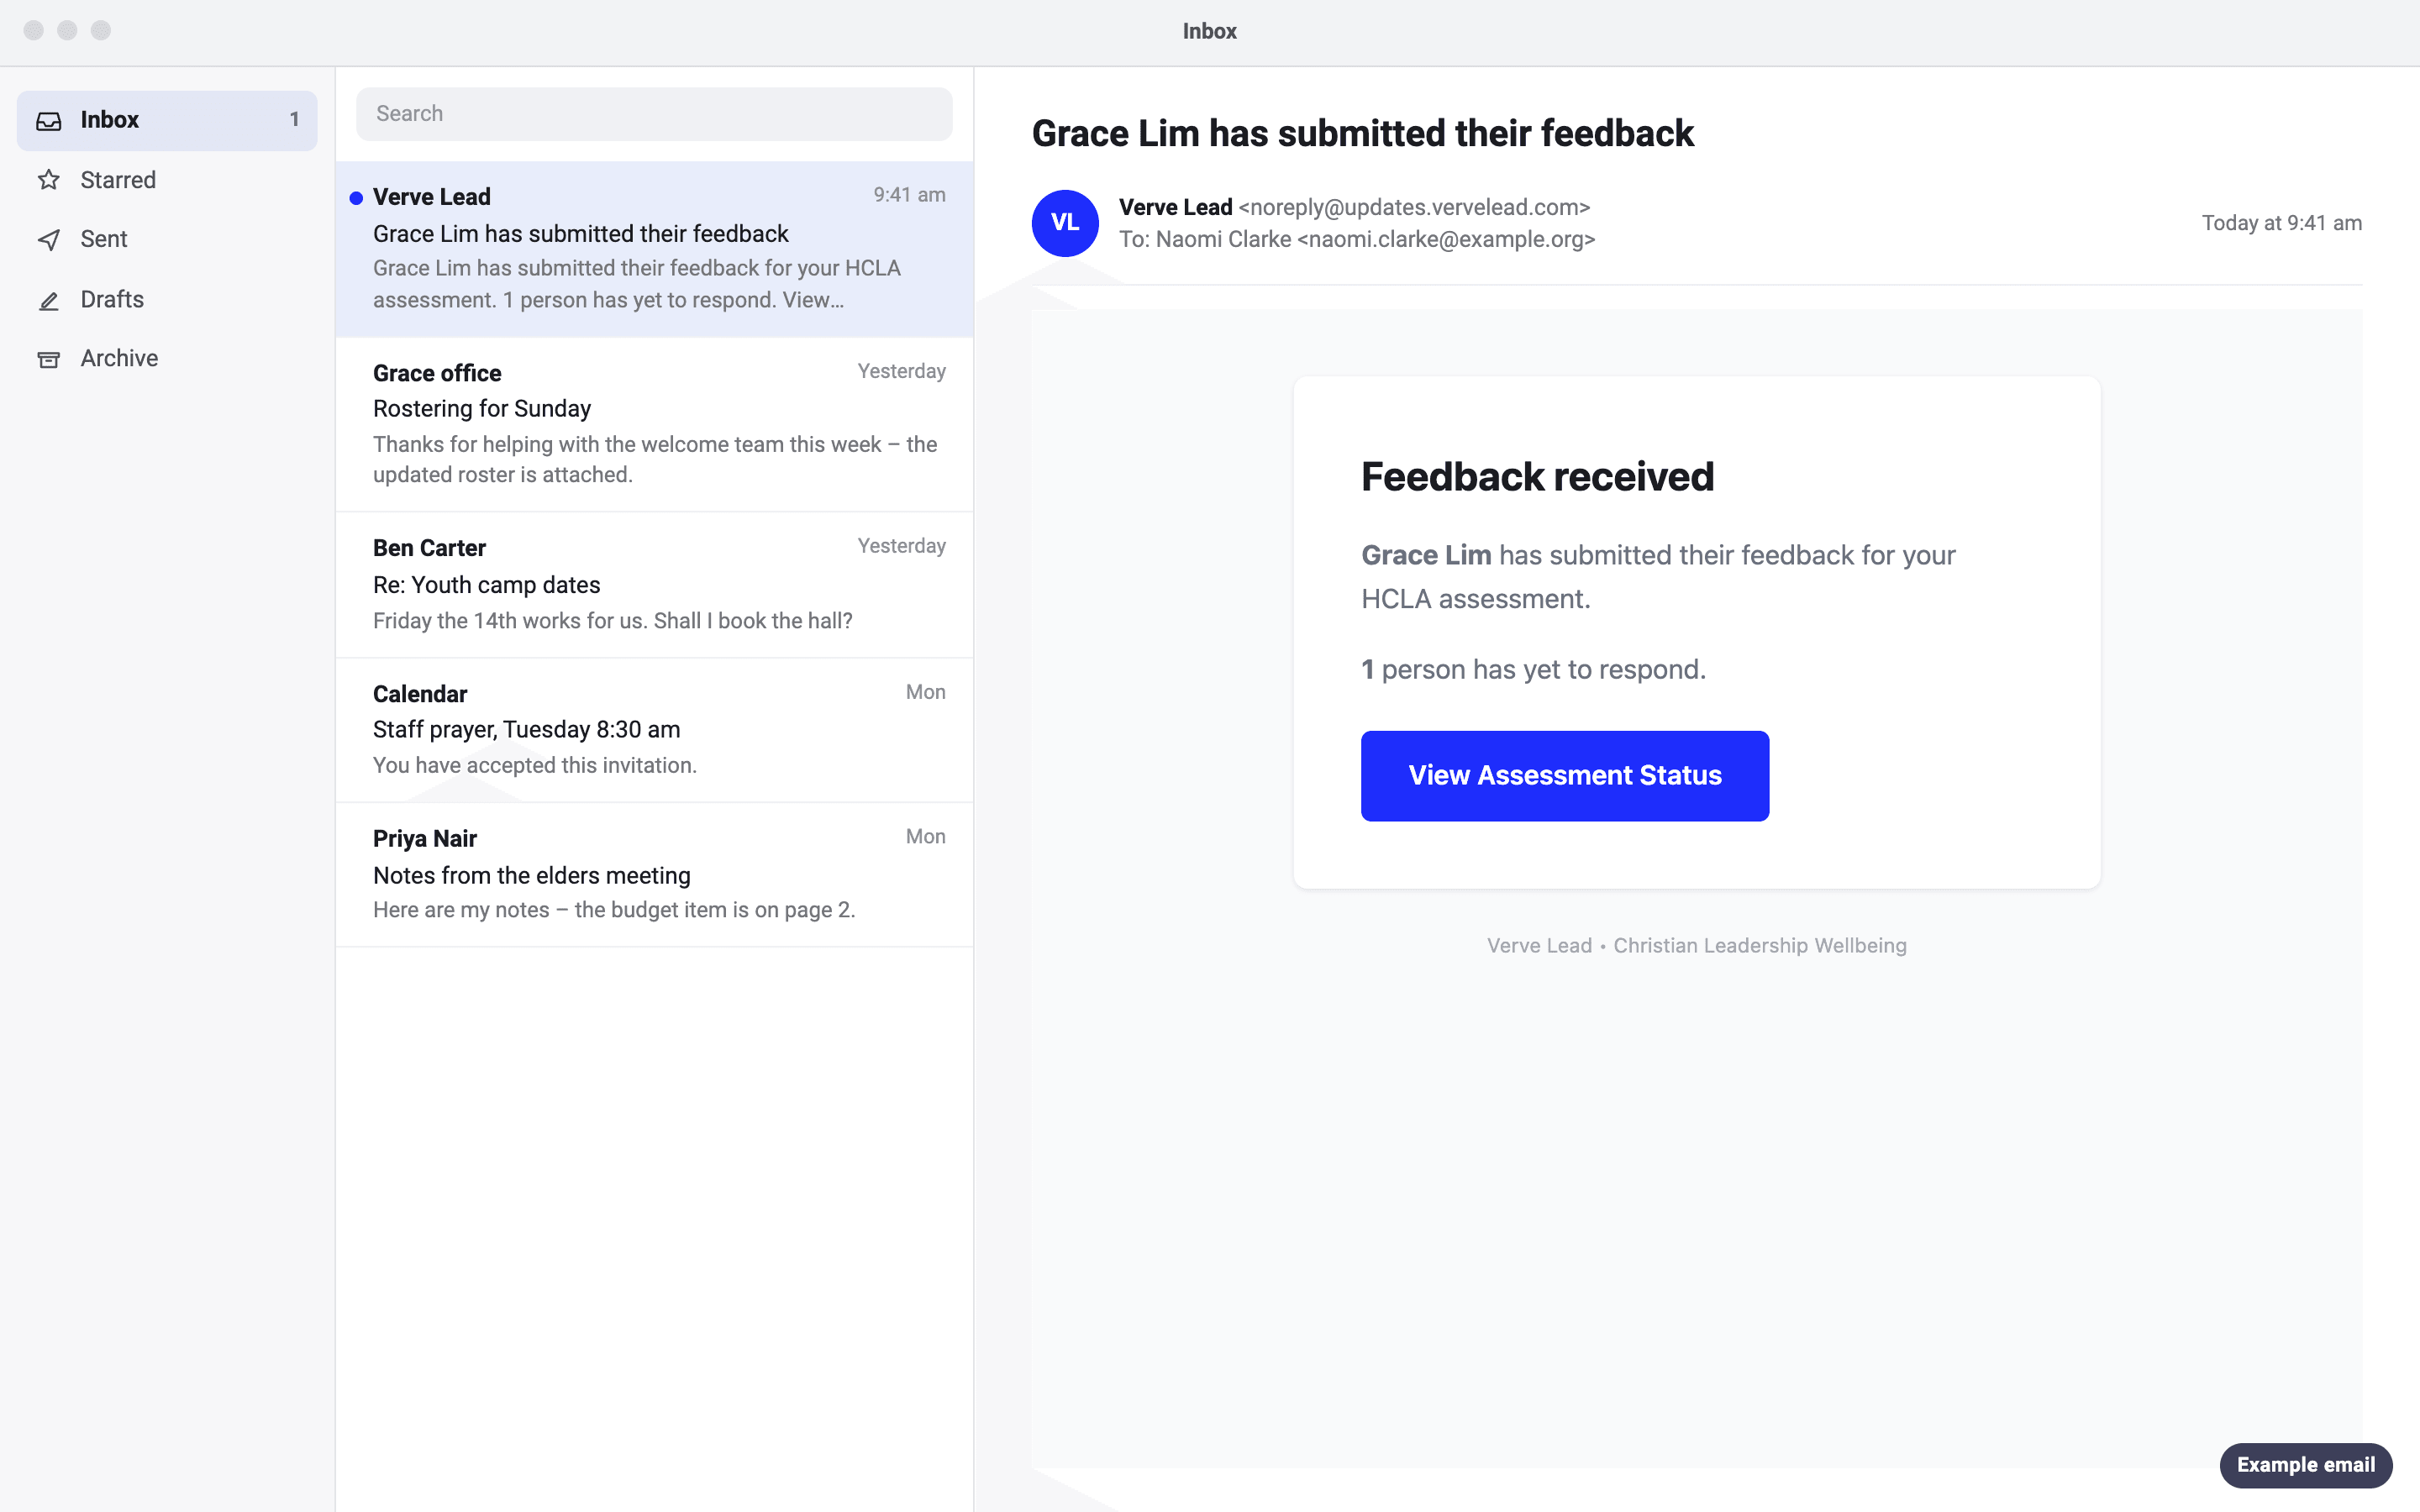The height and width of the screenshot is (1512, 2420).
Task: Click the Example email badge
Action: [2306, 1465]
